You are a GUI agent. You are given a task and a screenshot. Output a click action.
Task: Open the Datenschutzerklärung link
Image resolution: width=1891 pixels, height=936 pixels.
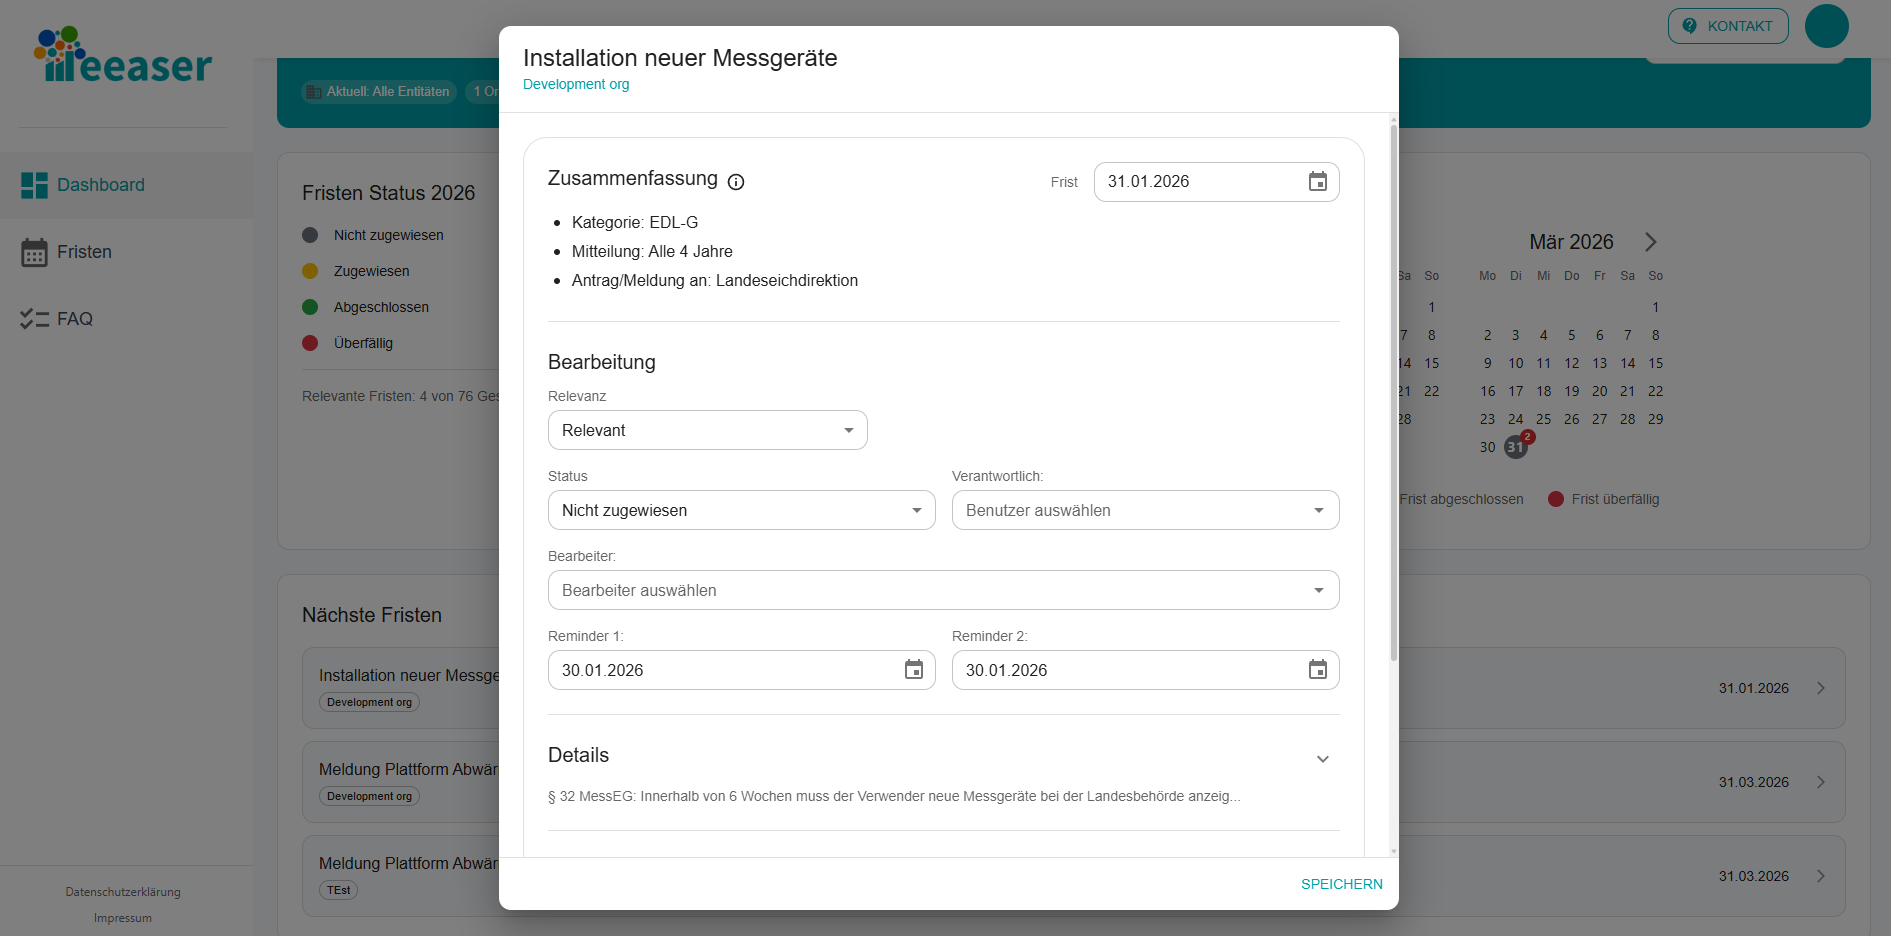pos(123,892)
